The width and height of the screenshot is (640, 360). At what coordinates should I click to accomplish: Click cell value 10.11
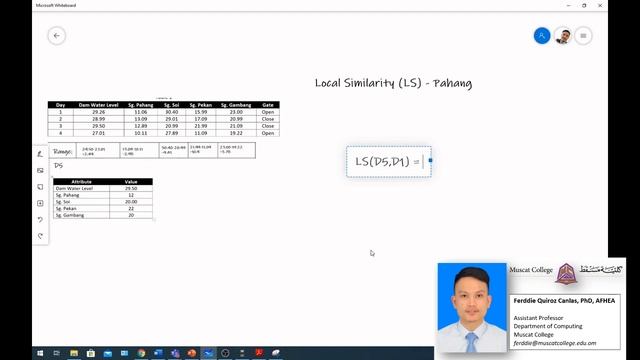pyautogui.click(x=141, y=133)
